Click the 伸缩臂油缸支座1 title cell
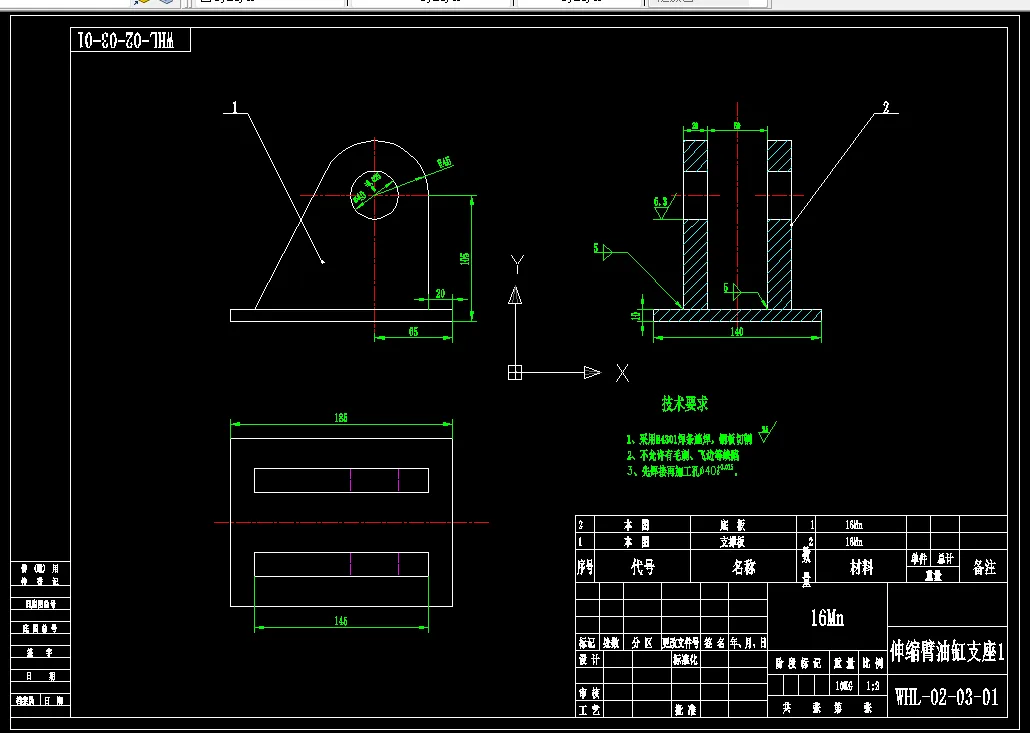The image size is (1030, 733). 947,650
